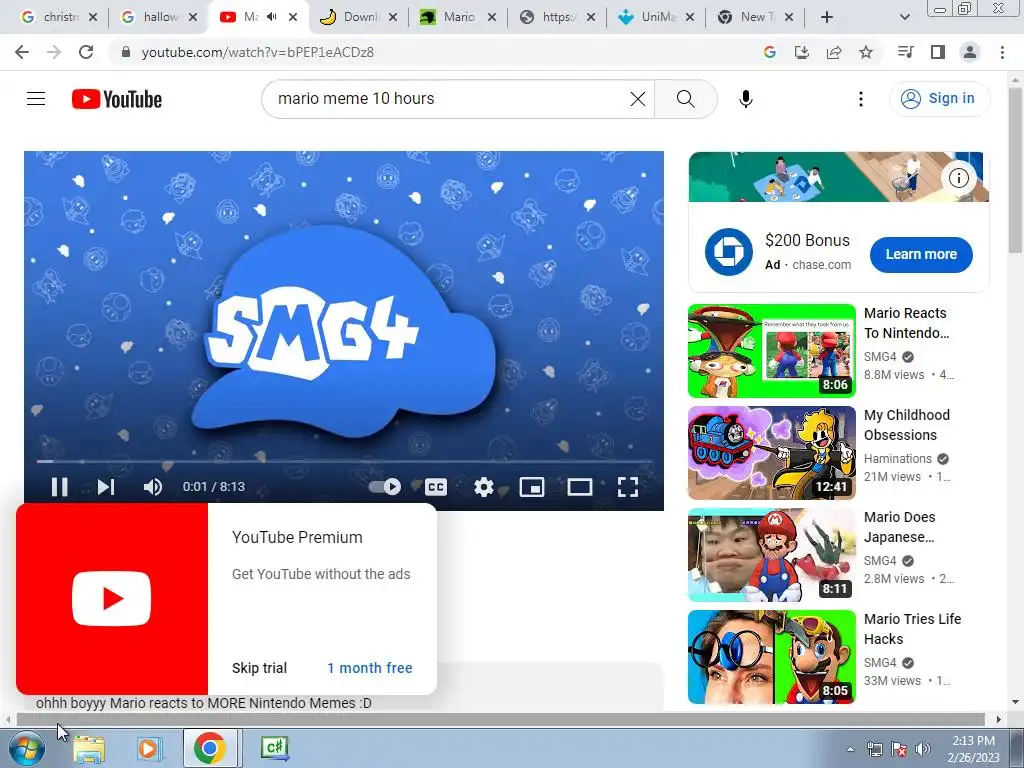Click the horizontal page scrollbar
1024x768 pixels.
[500, 719]
